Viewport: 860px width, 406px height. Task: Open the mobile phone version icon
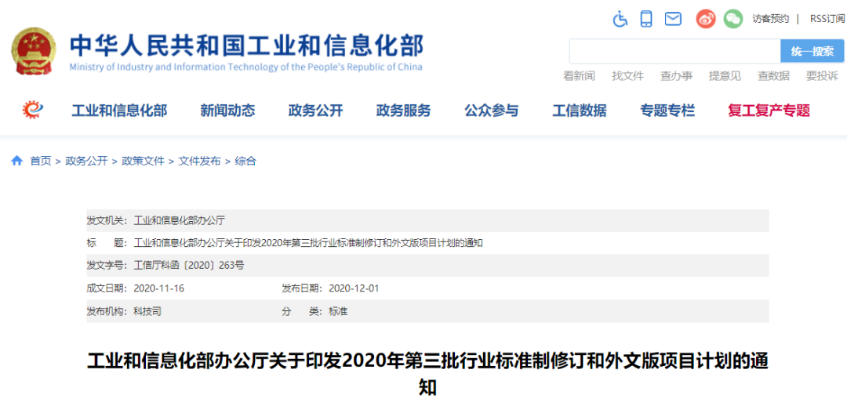(x=647, y=19)
